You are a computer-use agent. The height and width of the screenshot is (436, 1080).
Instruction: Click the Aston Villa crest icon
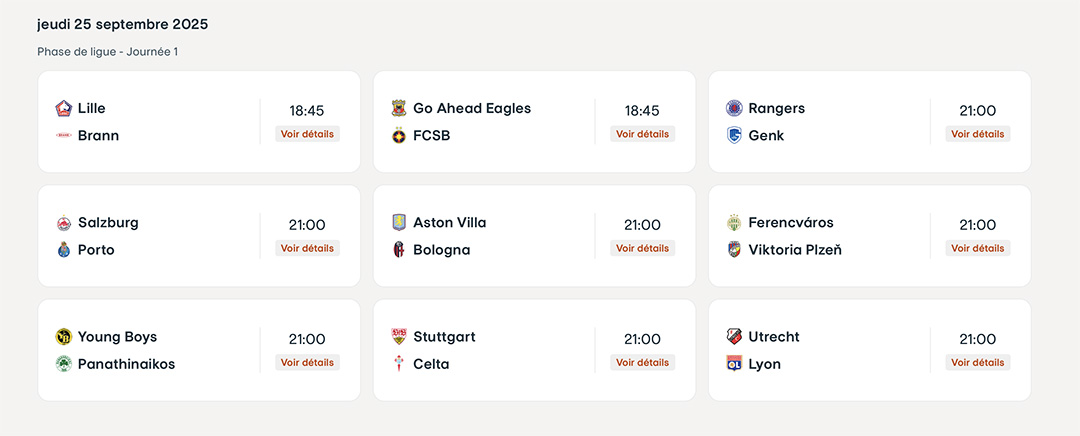pyautogui.click(x=399, y=222)
